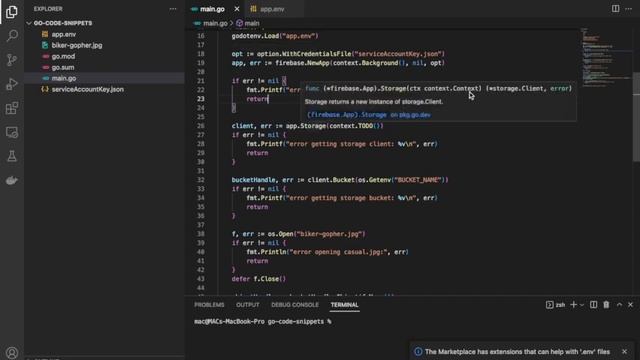The width and height of the screenshot is (640, 360).
Task: Click the defer f.Close() line
Action: [259, 279]
